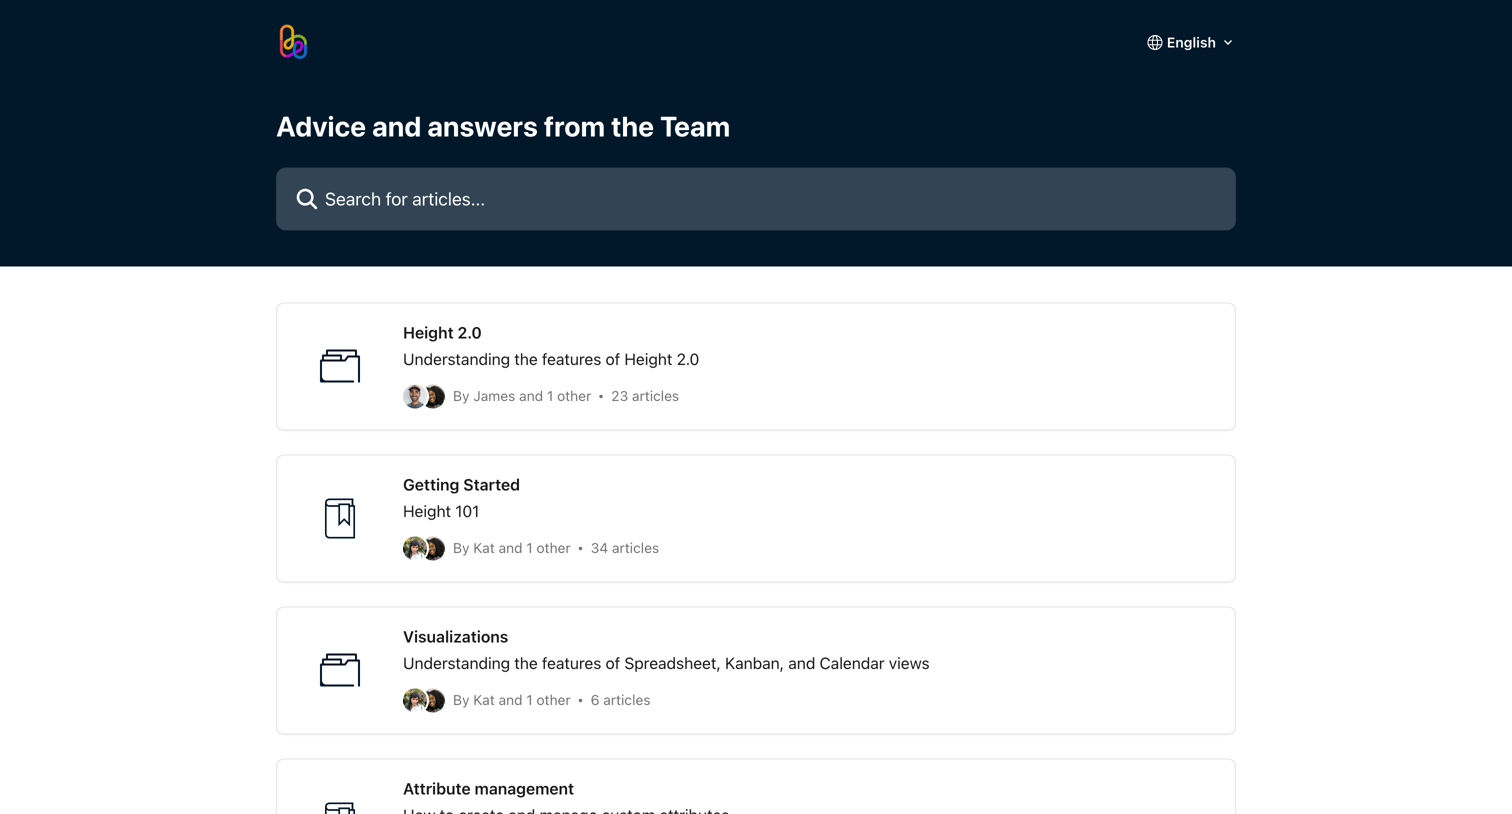Focus the Search for articles field

coord(756,199)
